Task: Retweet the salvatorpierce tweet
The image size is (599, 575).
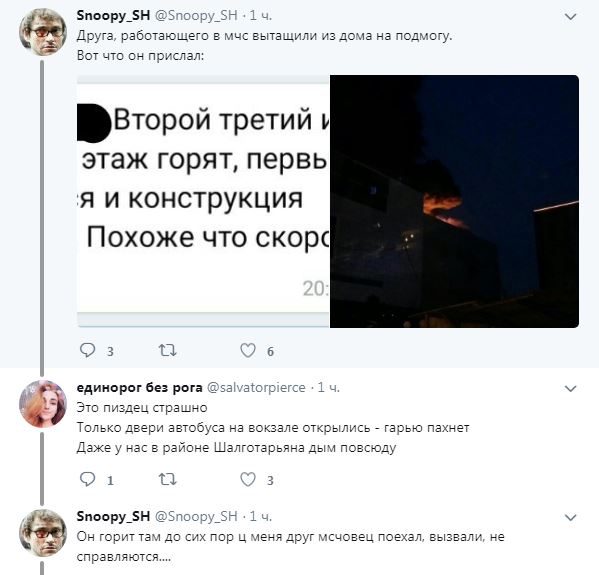Action: point(168,479)
